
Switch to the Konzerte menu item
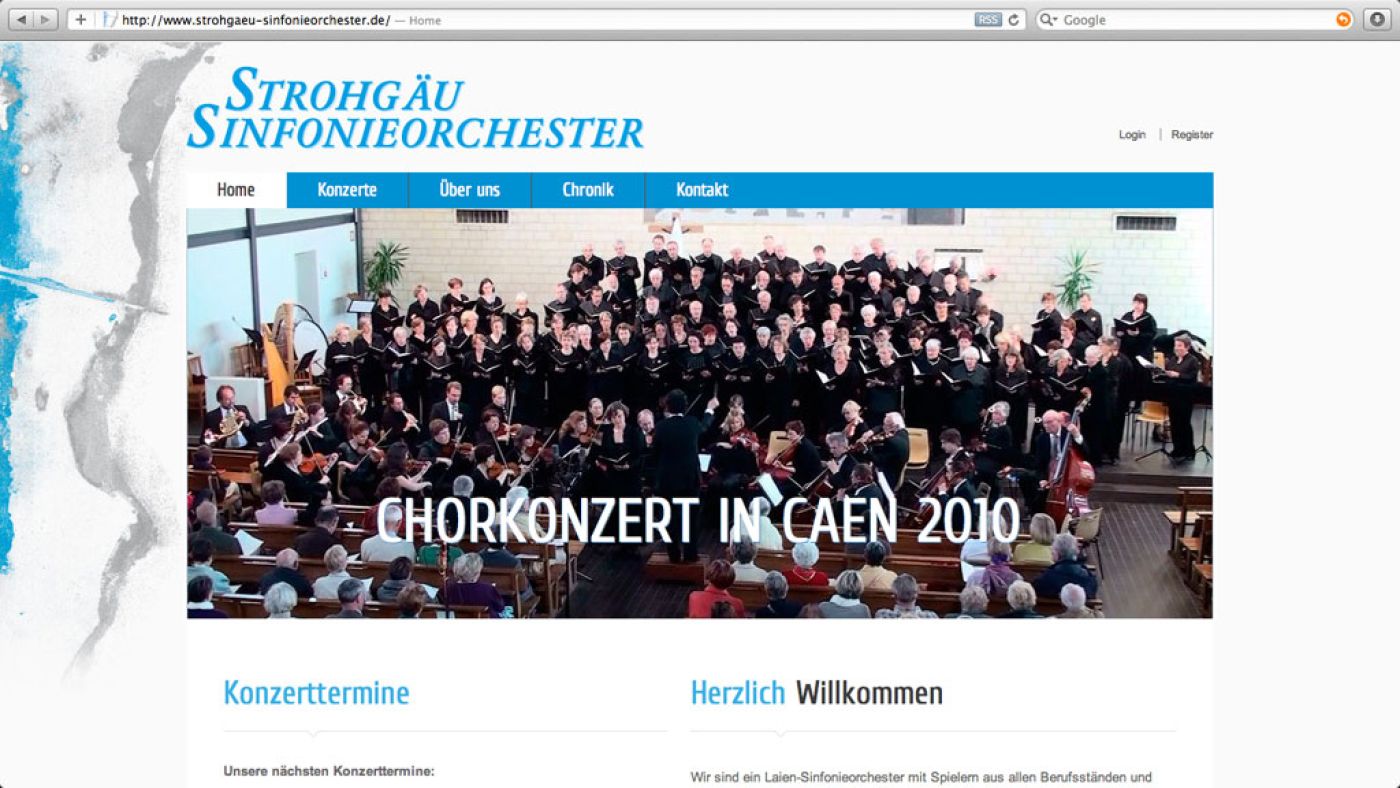coord(347,190)
